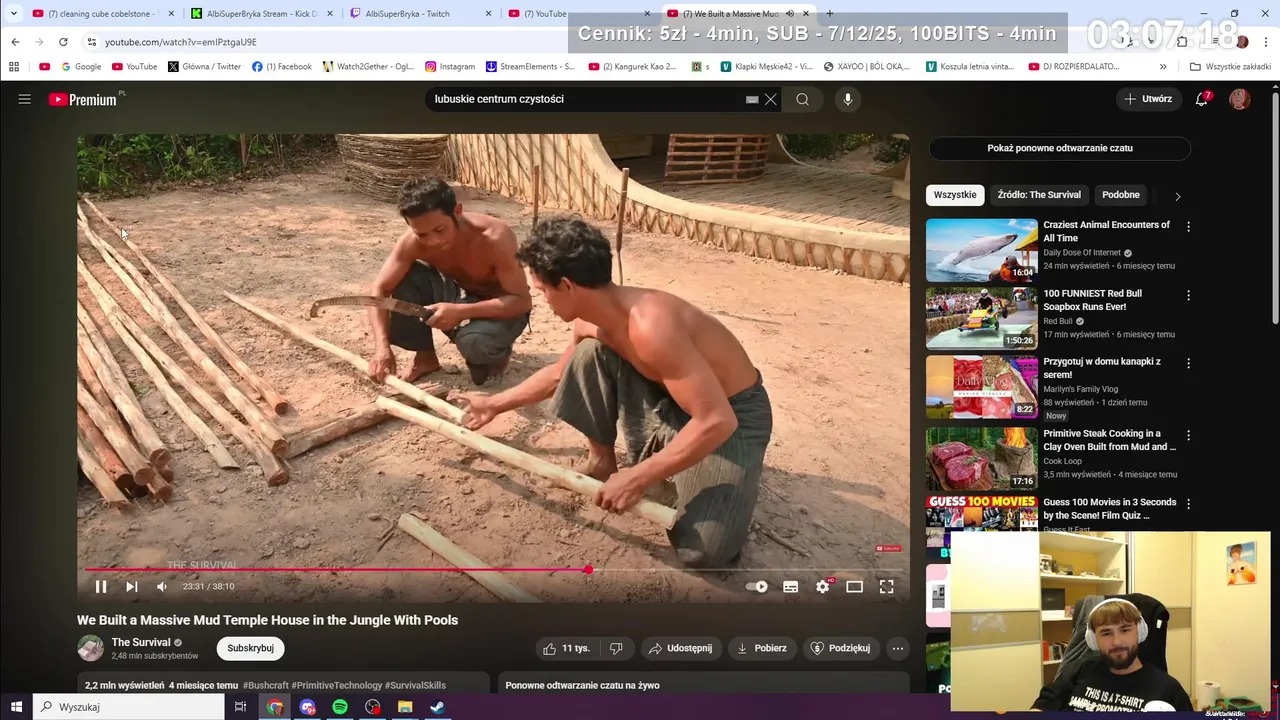1280x720 pixels.
Task: Go to YouTube Premium home logo
Action: [84, 99]
